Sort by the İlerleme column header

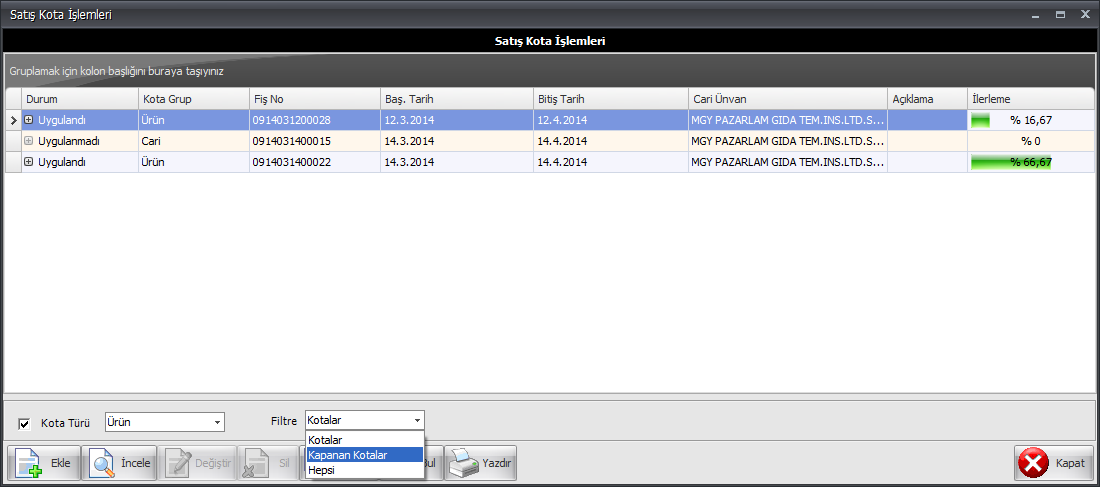point(1031,99)
